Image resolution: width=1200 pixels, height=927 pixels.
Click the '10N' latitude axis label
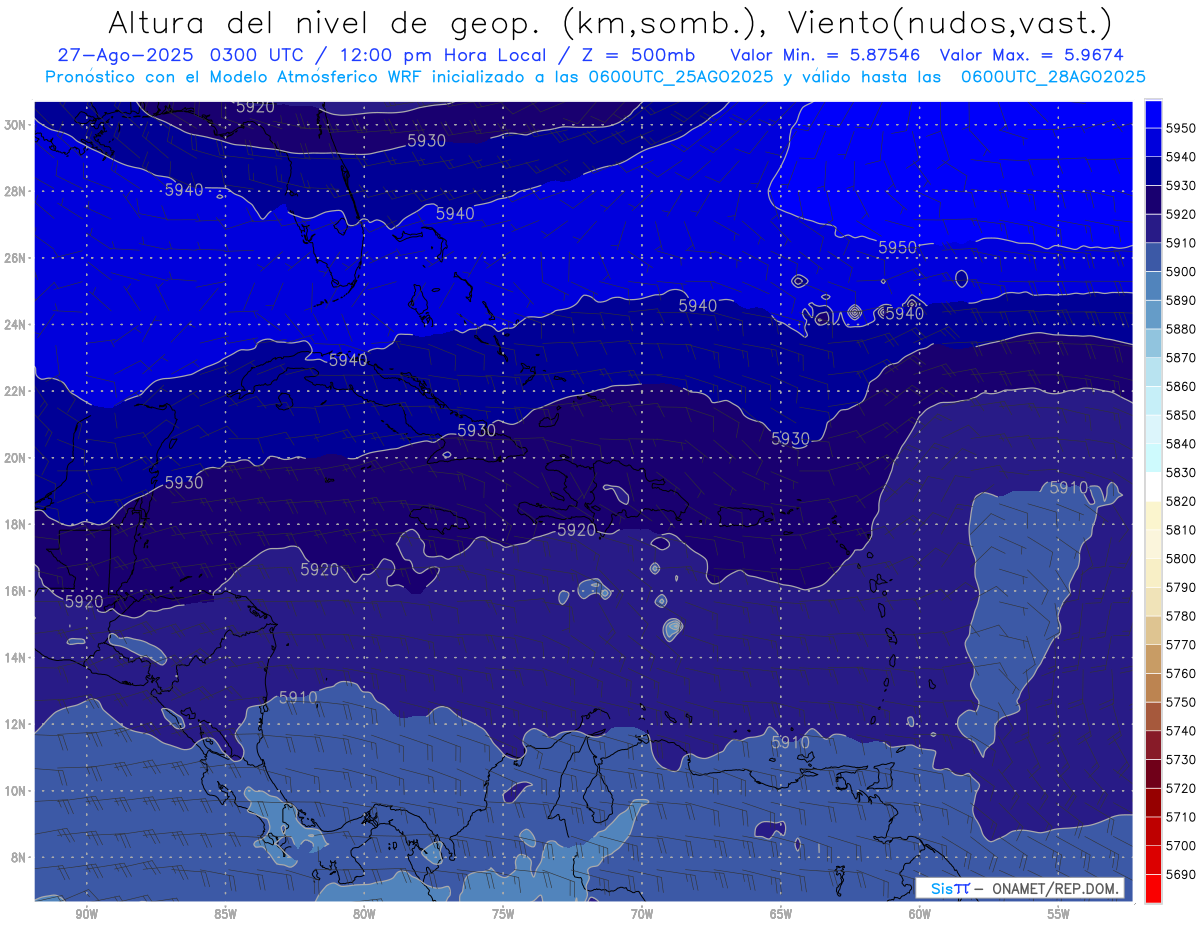15,791
